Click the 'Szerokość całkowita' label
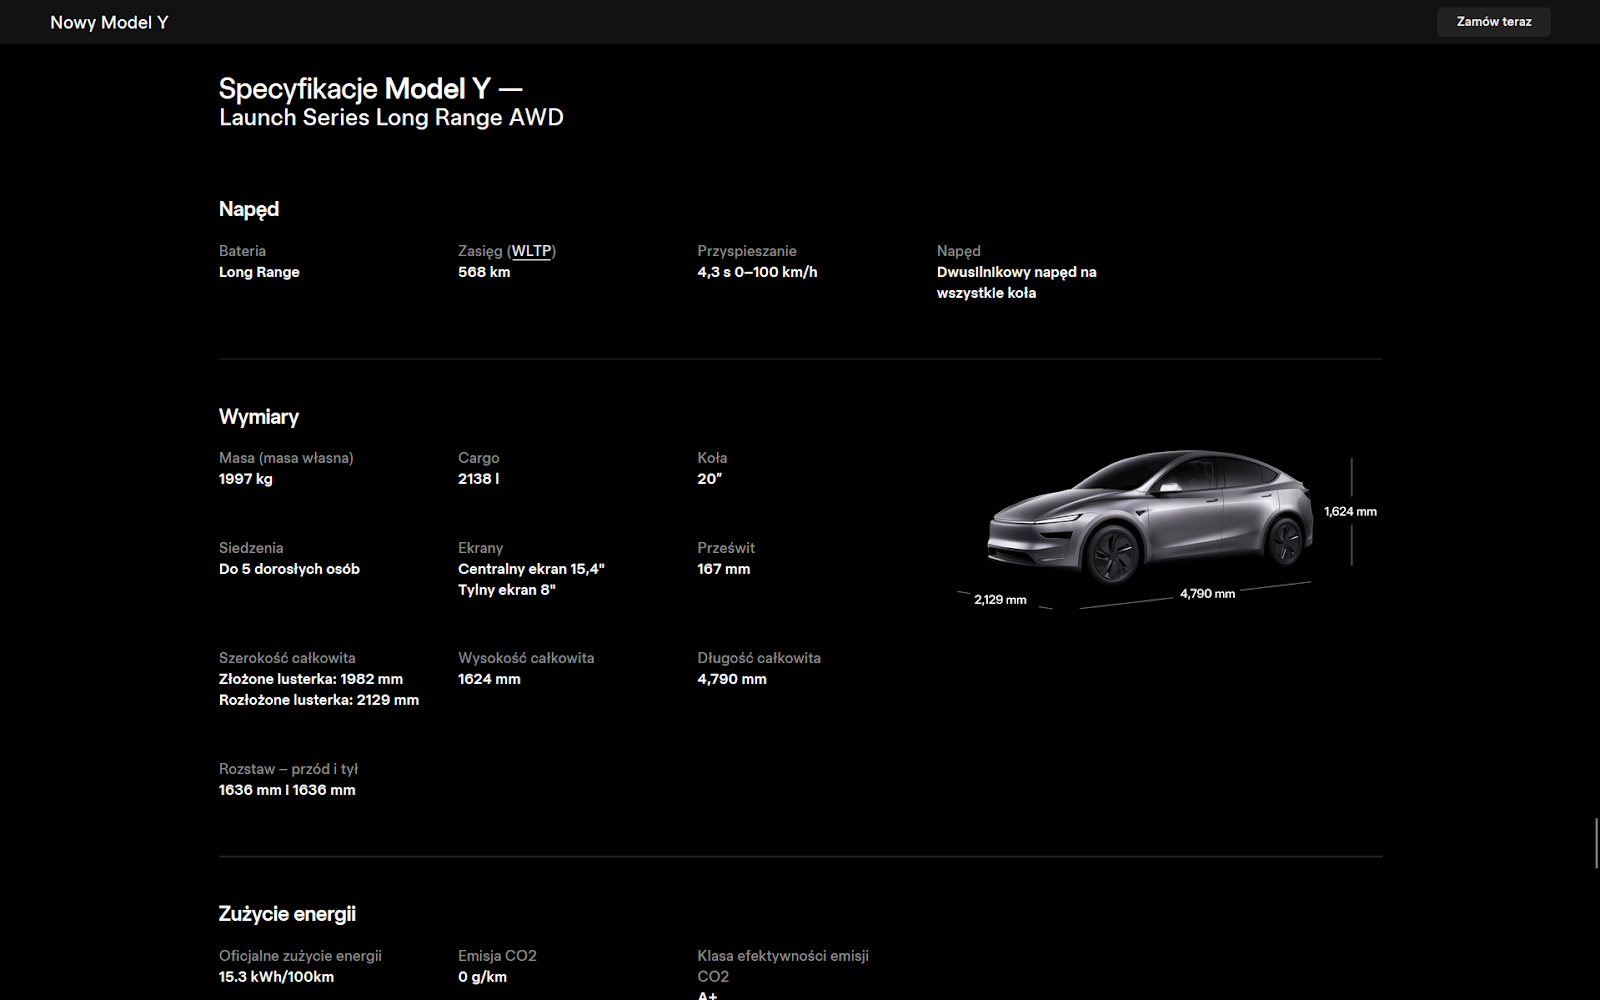The height and width of the screenshot is (1000, 1600). [x=287, y=658]
